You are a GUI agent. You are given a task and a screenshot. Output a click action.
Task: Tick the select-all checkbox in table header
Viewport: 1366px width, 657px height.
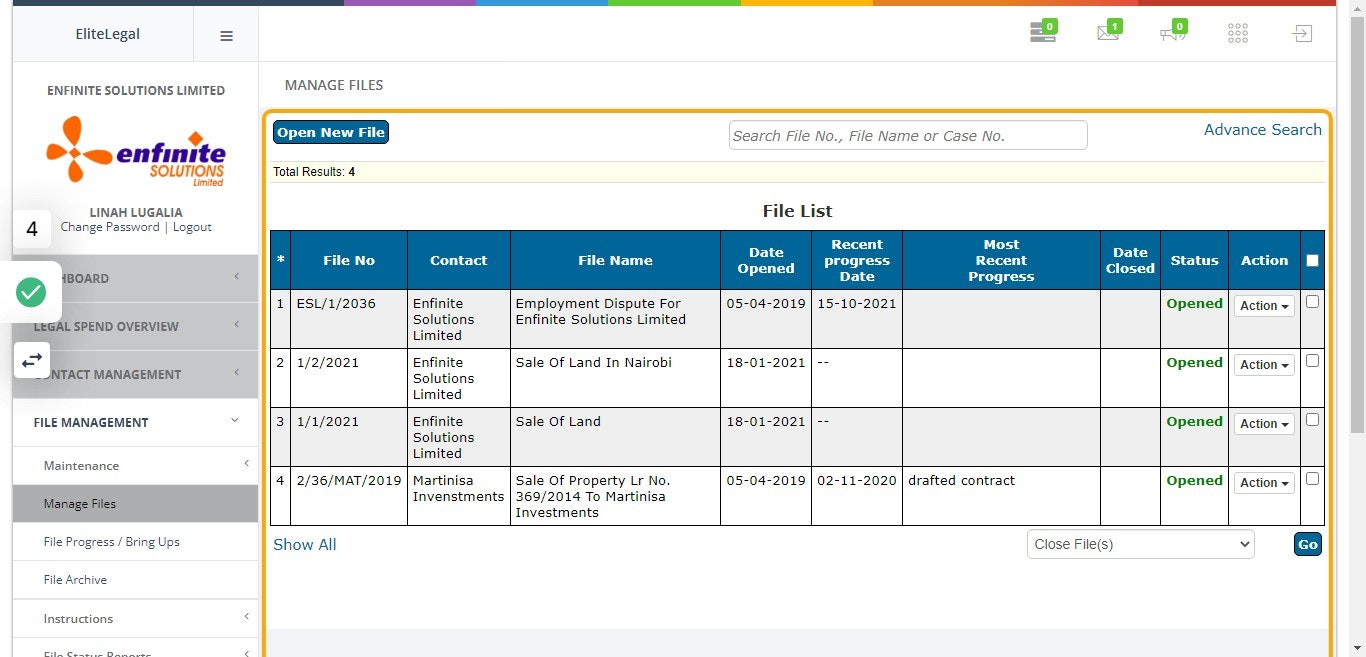click(1312, 260)
